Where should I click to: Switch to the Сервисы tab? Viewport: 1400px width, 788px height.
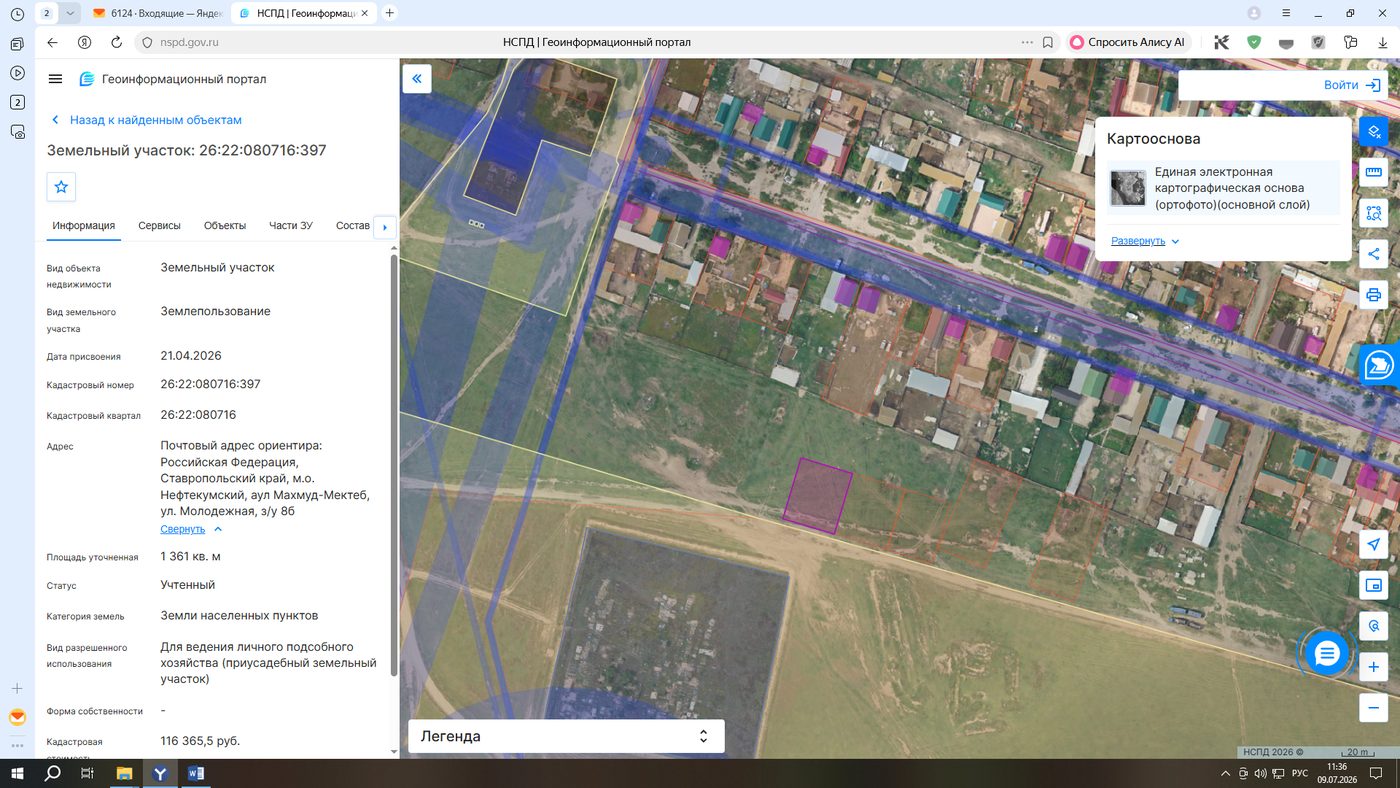tap(159, 226)
